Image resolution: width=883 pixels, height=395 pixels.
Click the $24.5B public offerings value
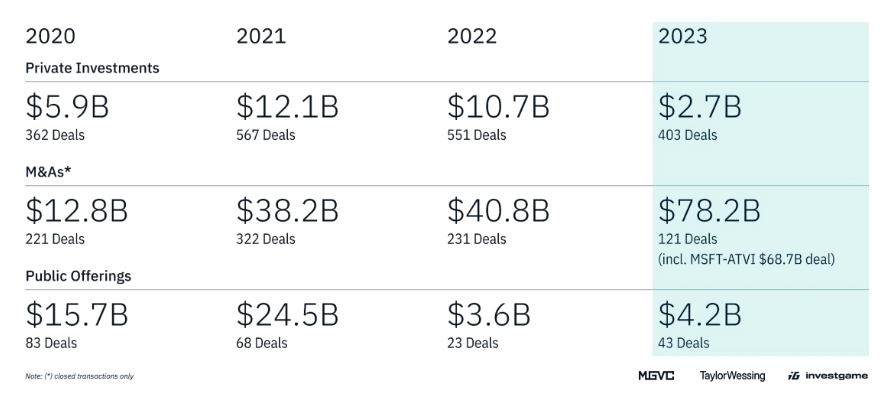coord(287,314)
